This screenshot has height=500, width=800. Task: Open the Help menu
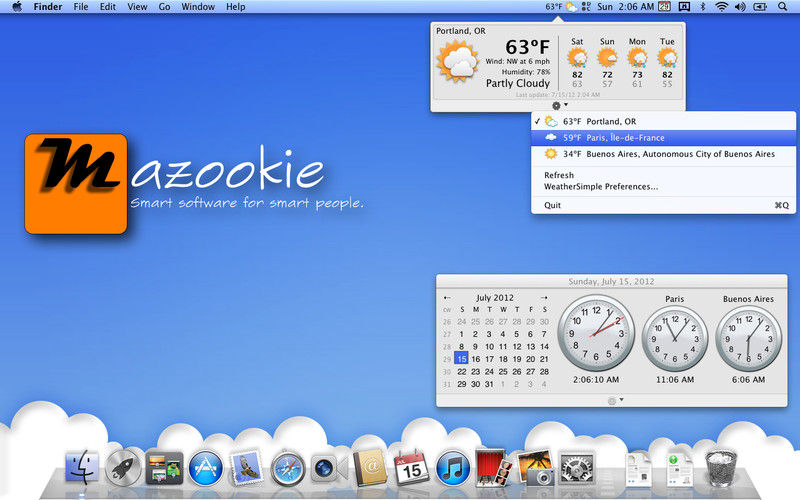(x=236, y=7)
